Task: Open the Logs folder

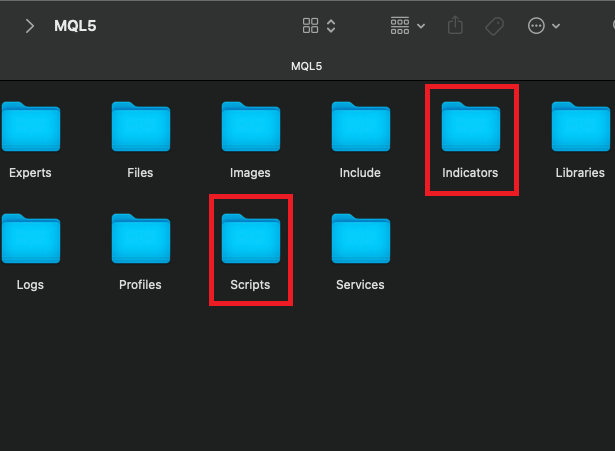Action: pos(30,239)
